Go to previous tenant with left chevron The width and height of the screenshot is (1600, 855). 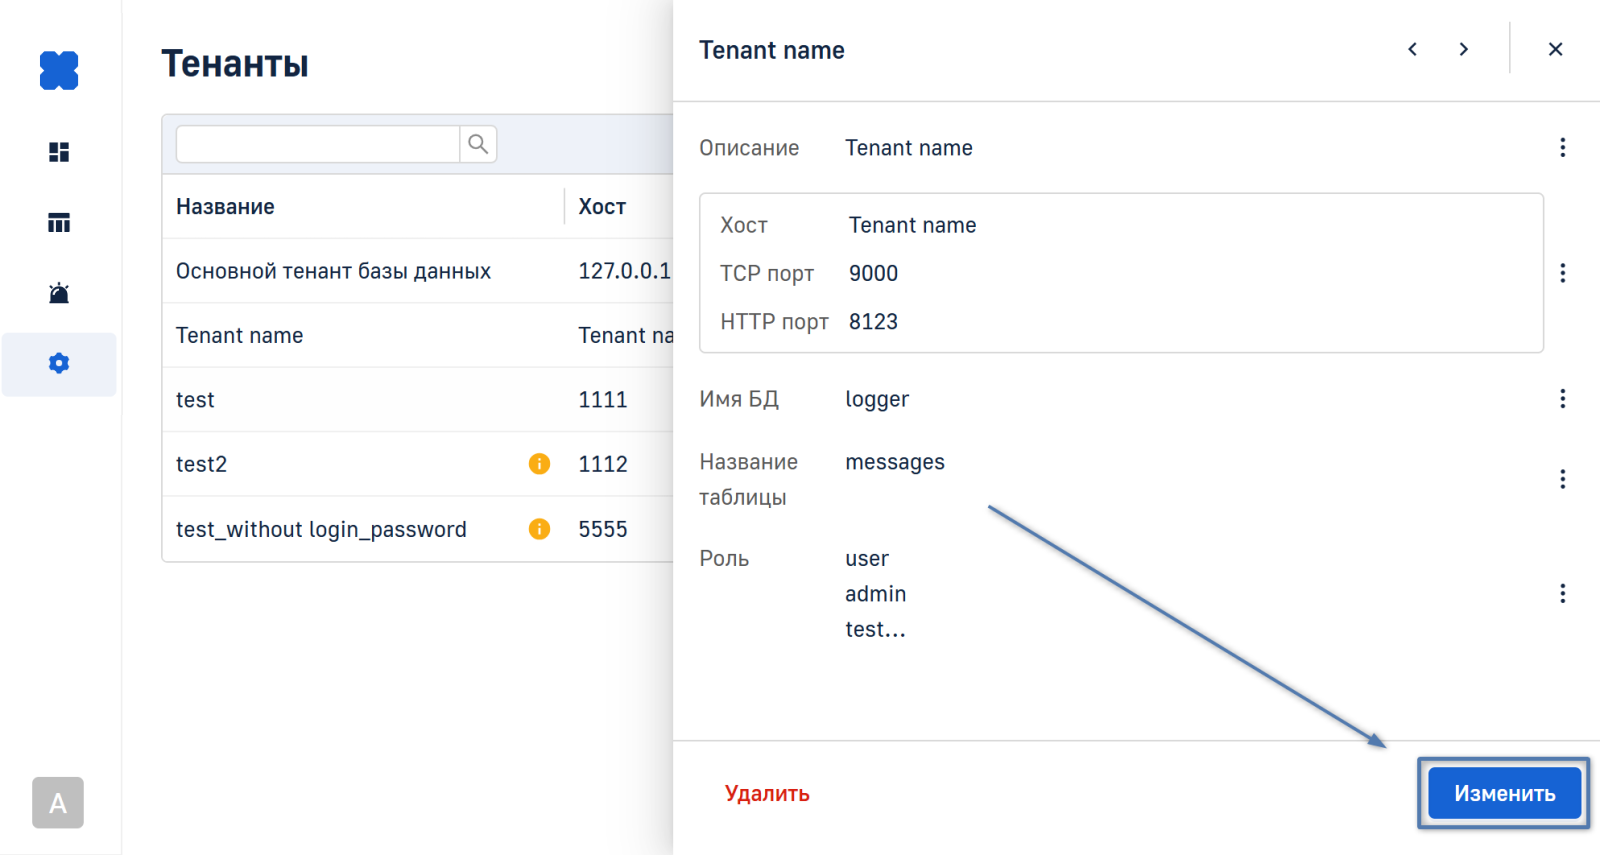click(x=1412, y=49)
